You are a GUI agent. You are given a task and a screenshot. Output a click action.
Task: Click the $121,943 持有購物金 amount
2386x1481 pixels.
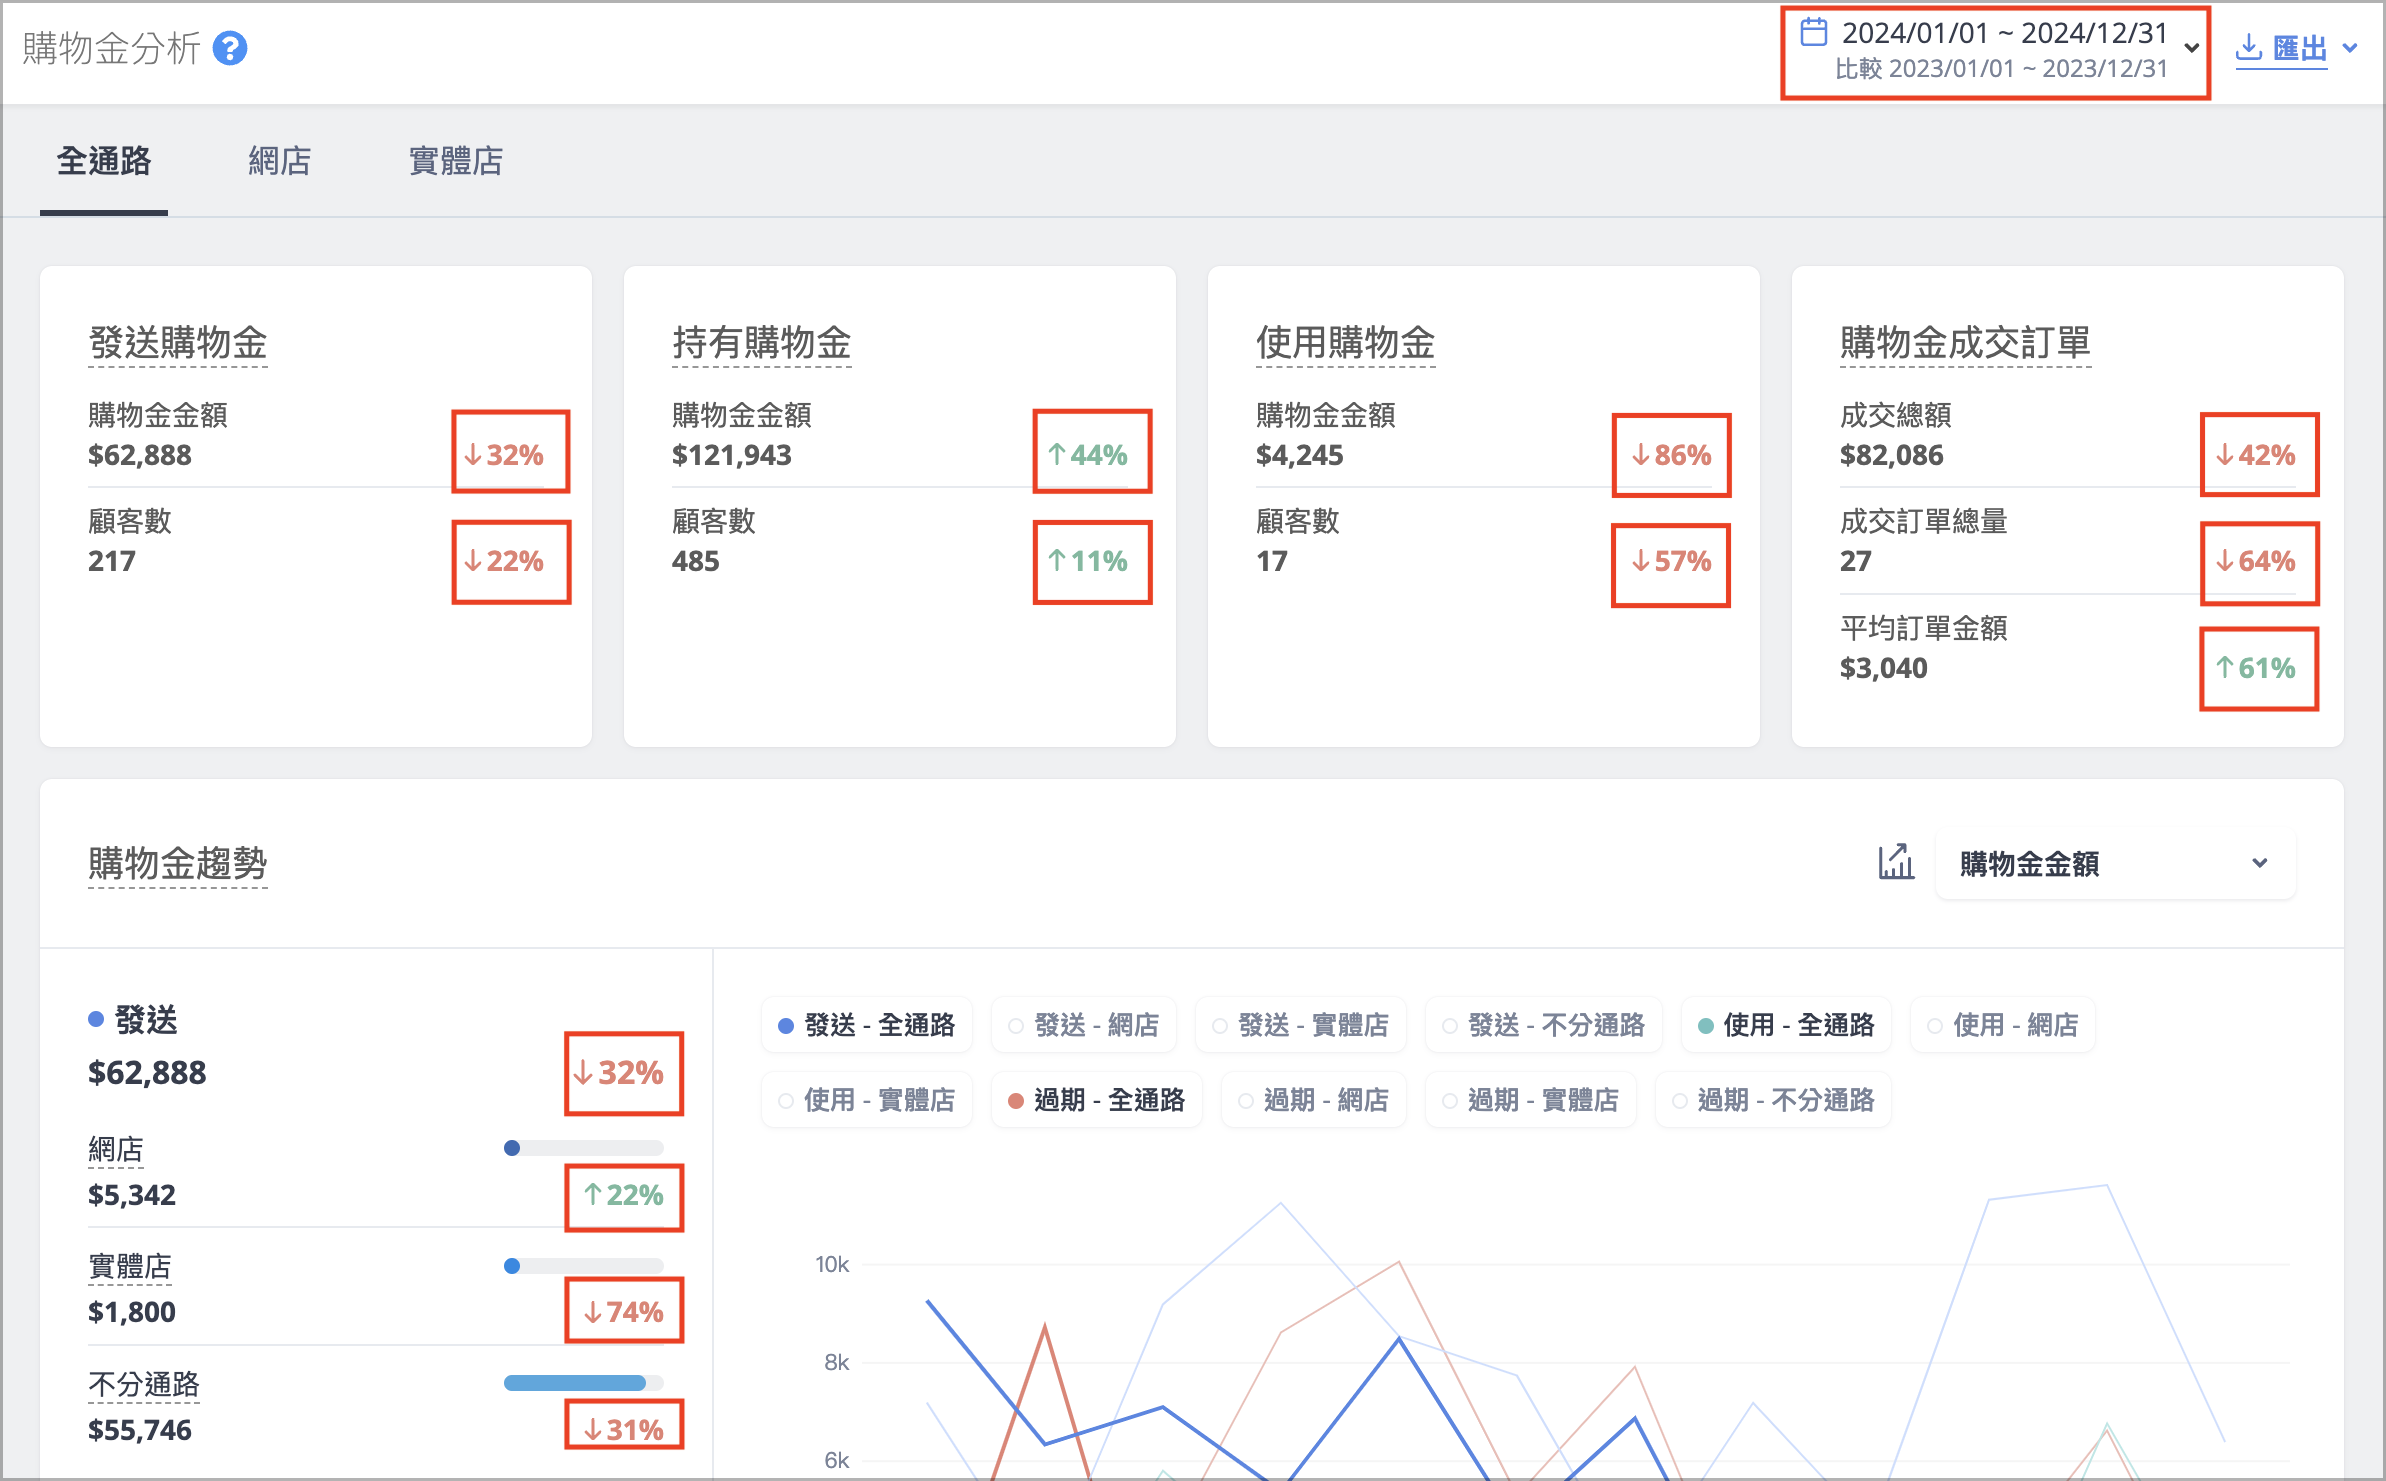point(732,456)
